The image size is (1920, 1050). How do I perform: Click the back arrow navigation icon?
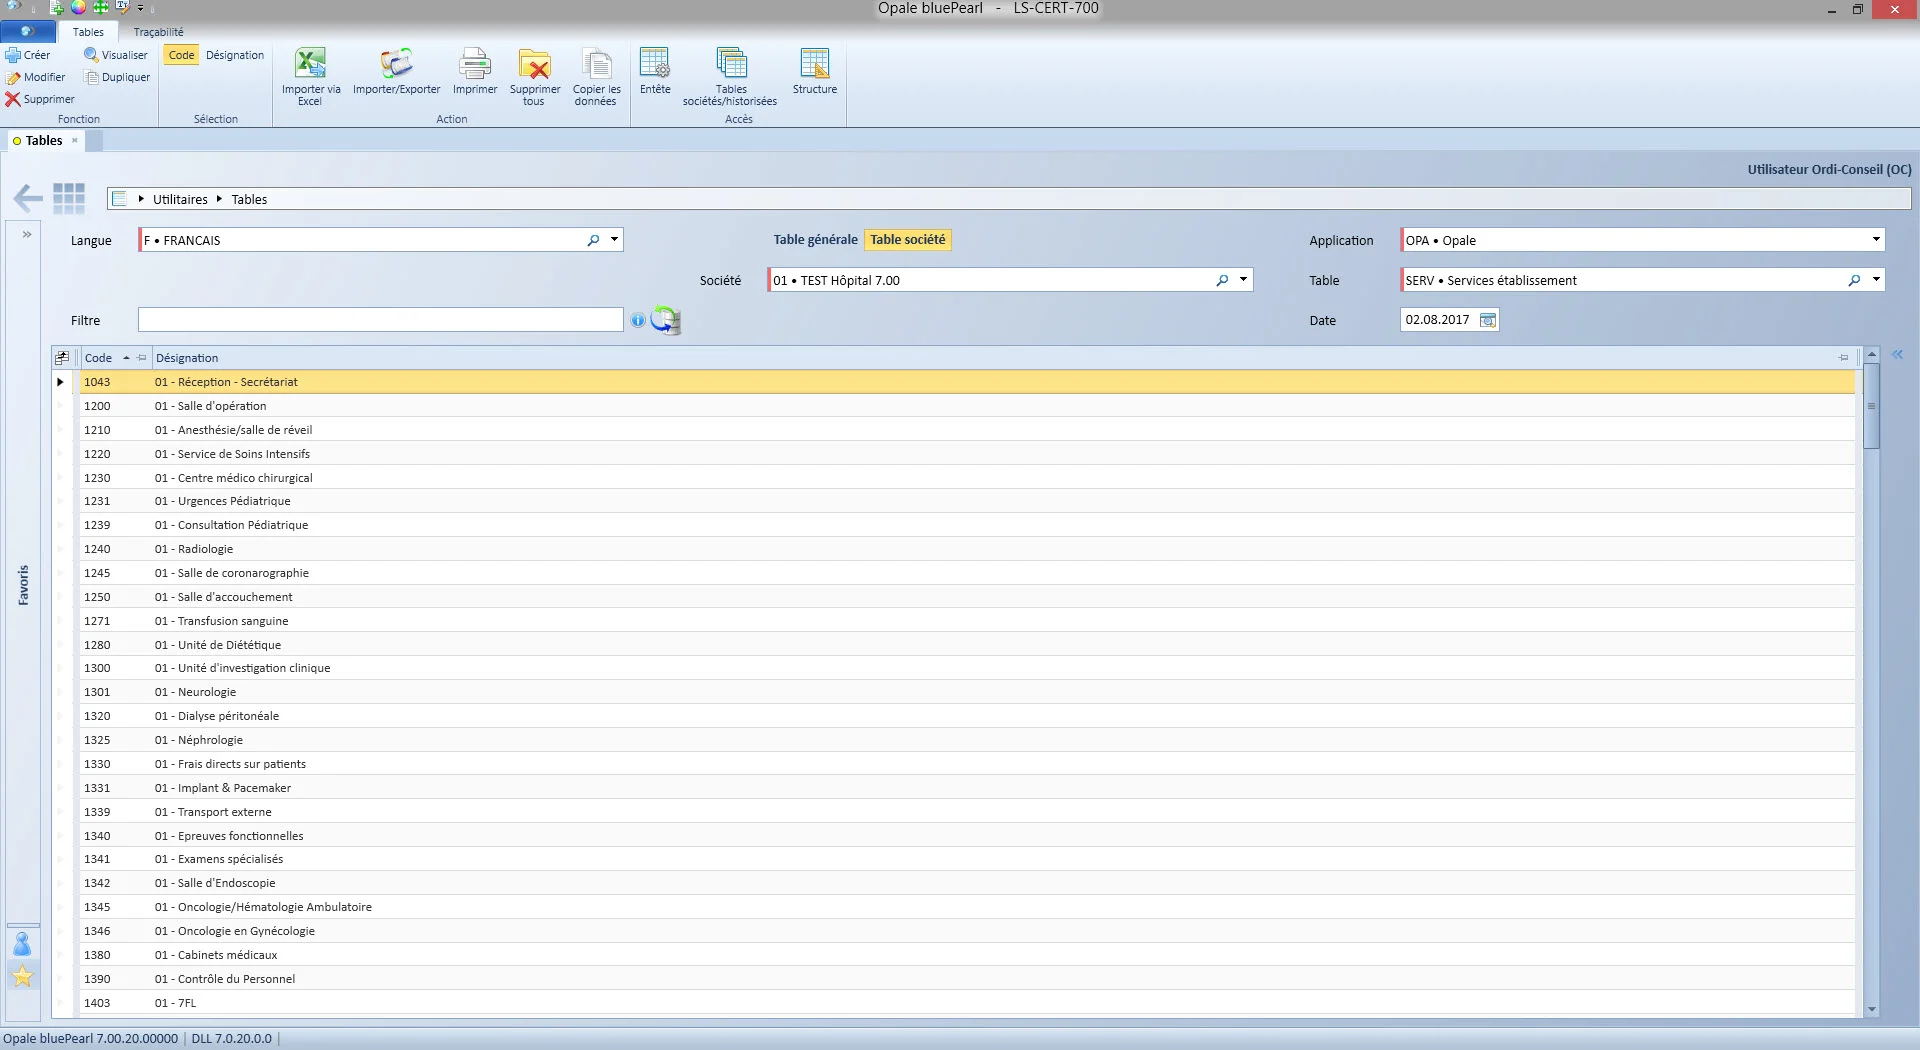pyautogui.click(x=28, y=198)
